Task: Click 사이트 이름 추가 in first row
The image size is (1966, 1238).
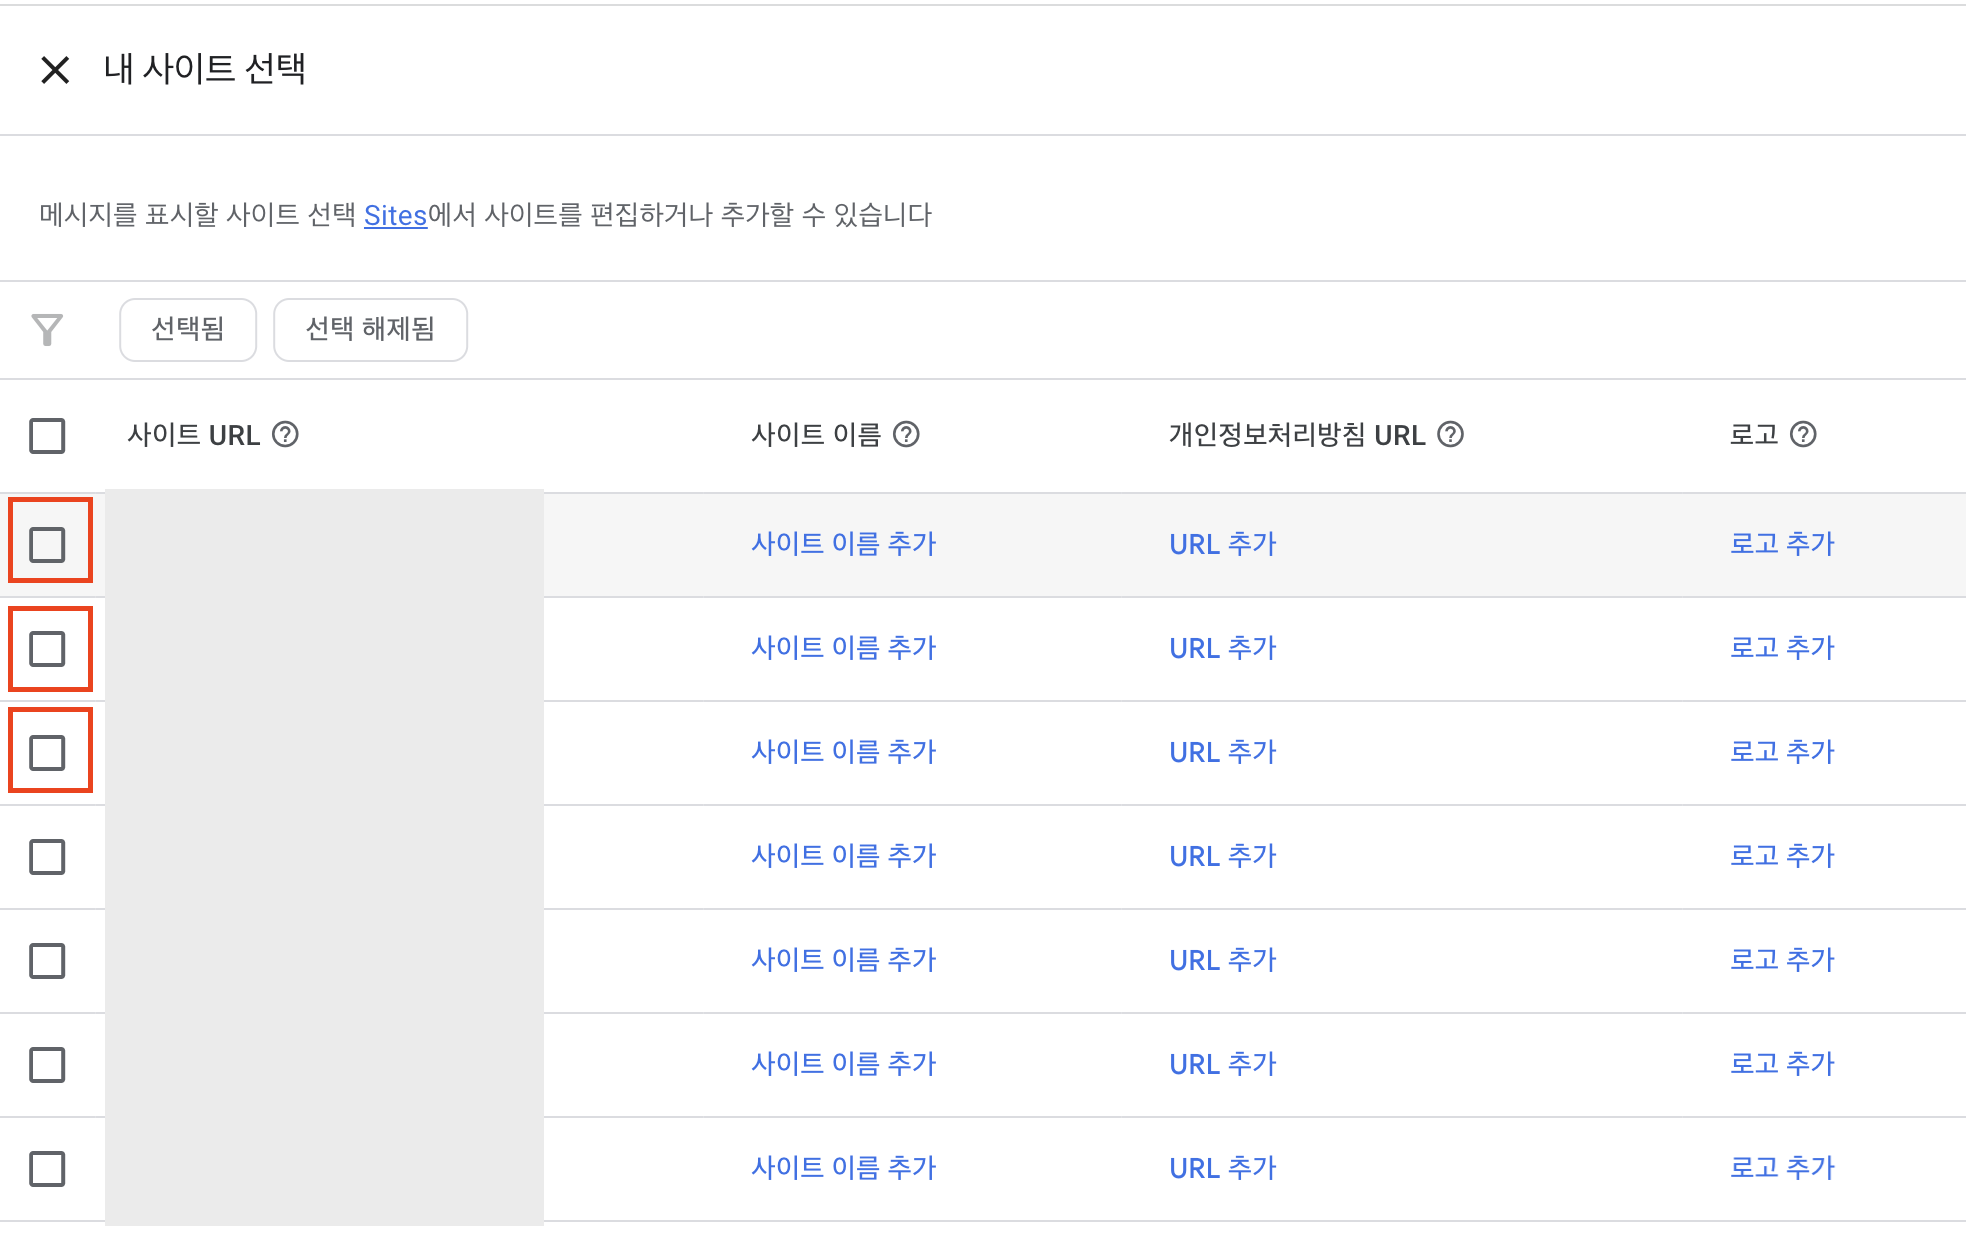Action: tap(843, 544)
